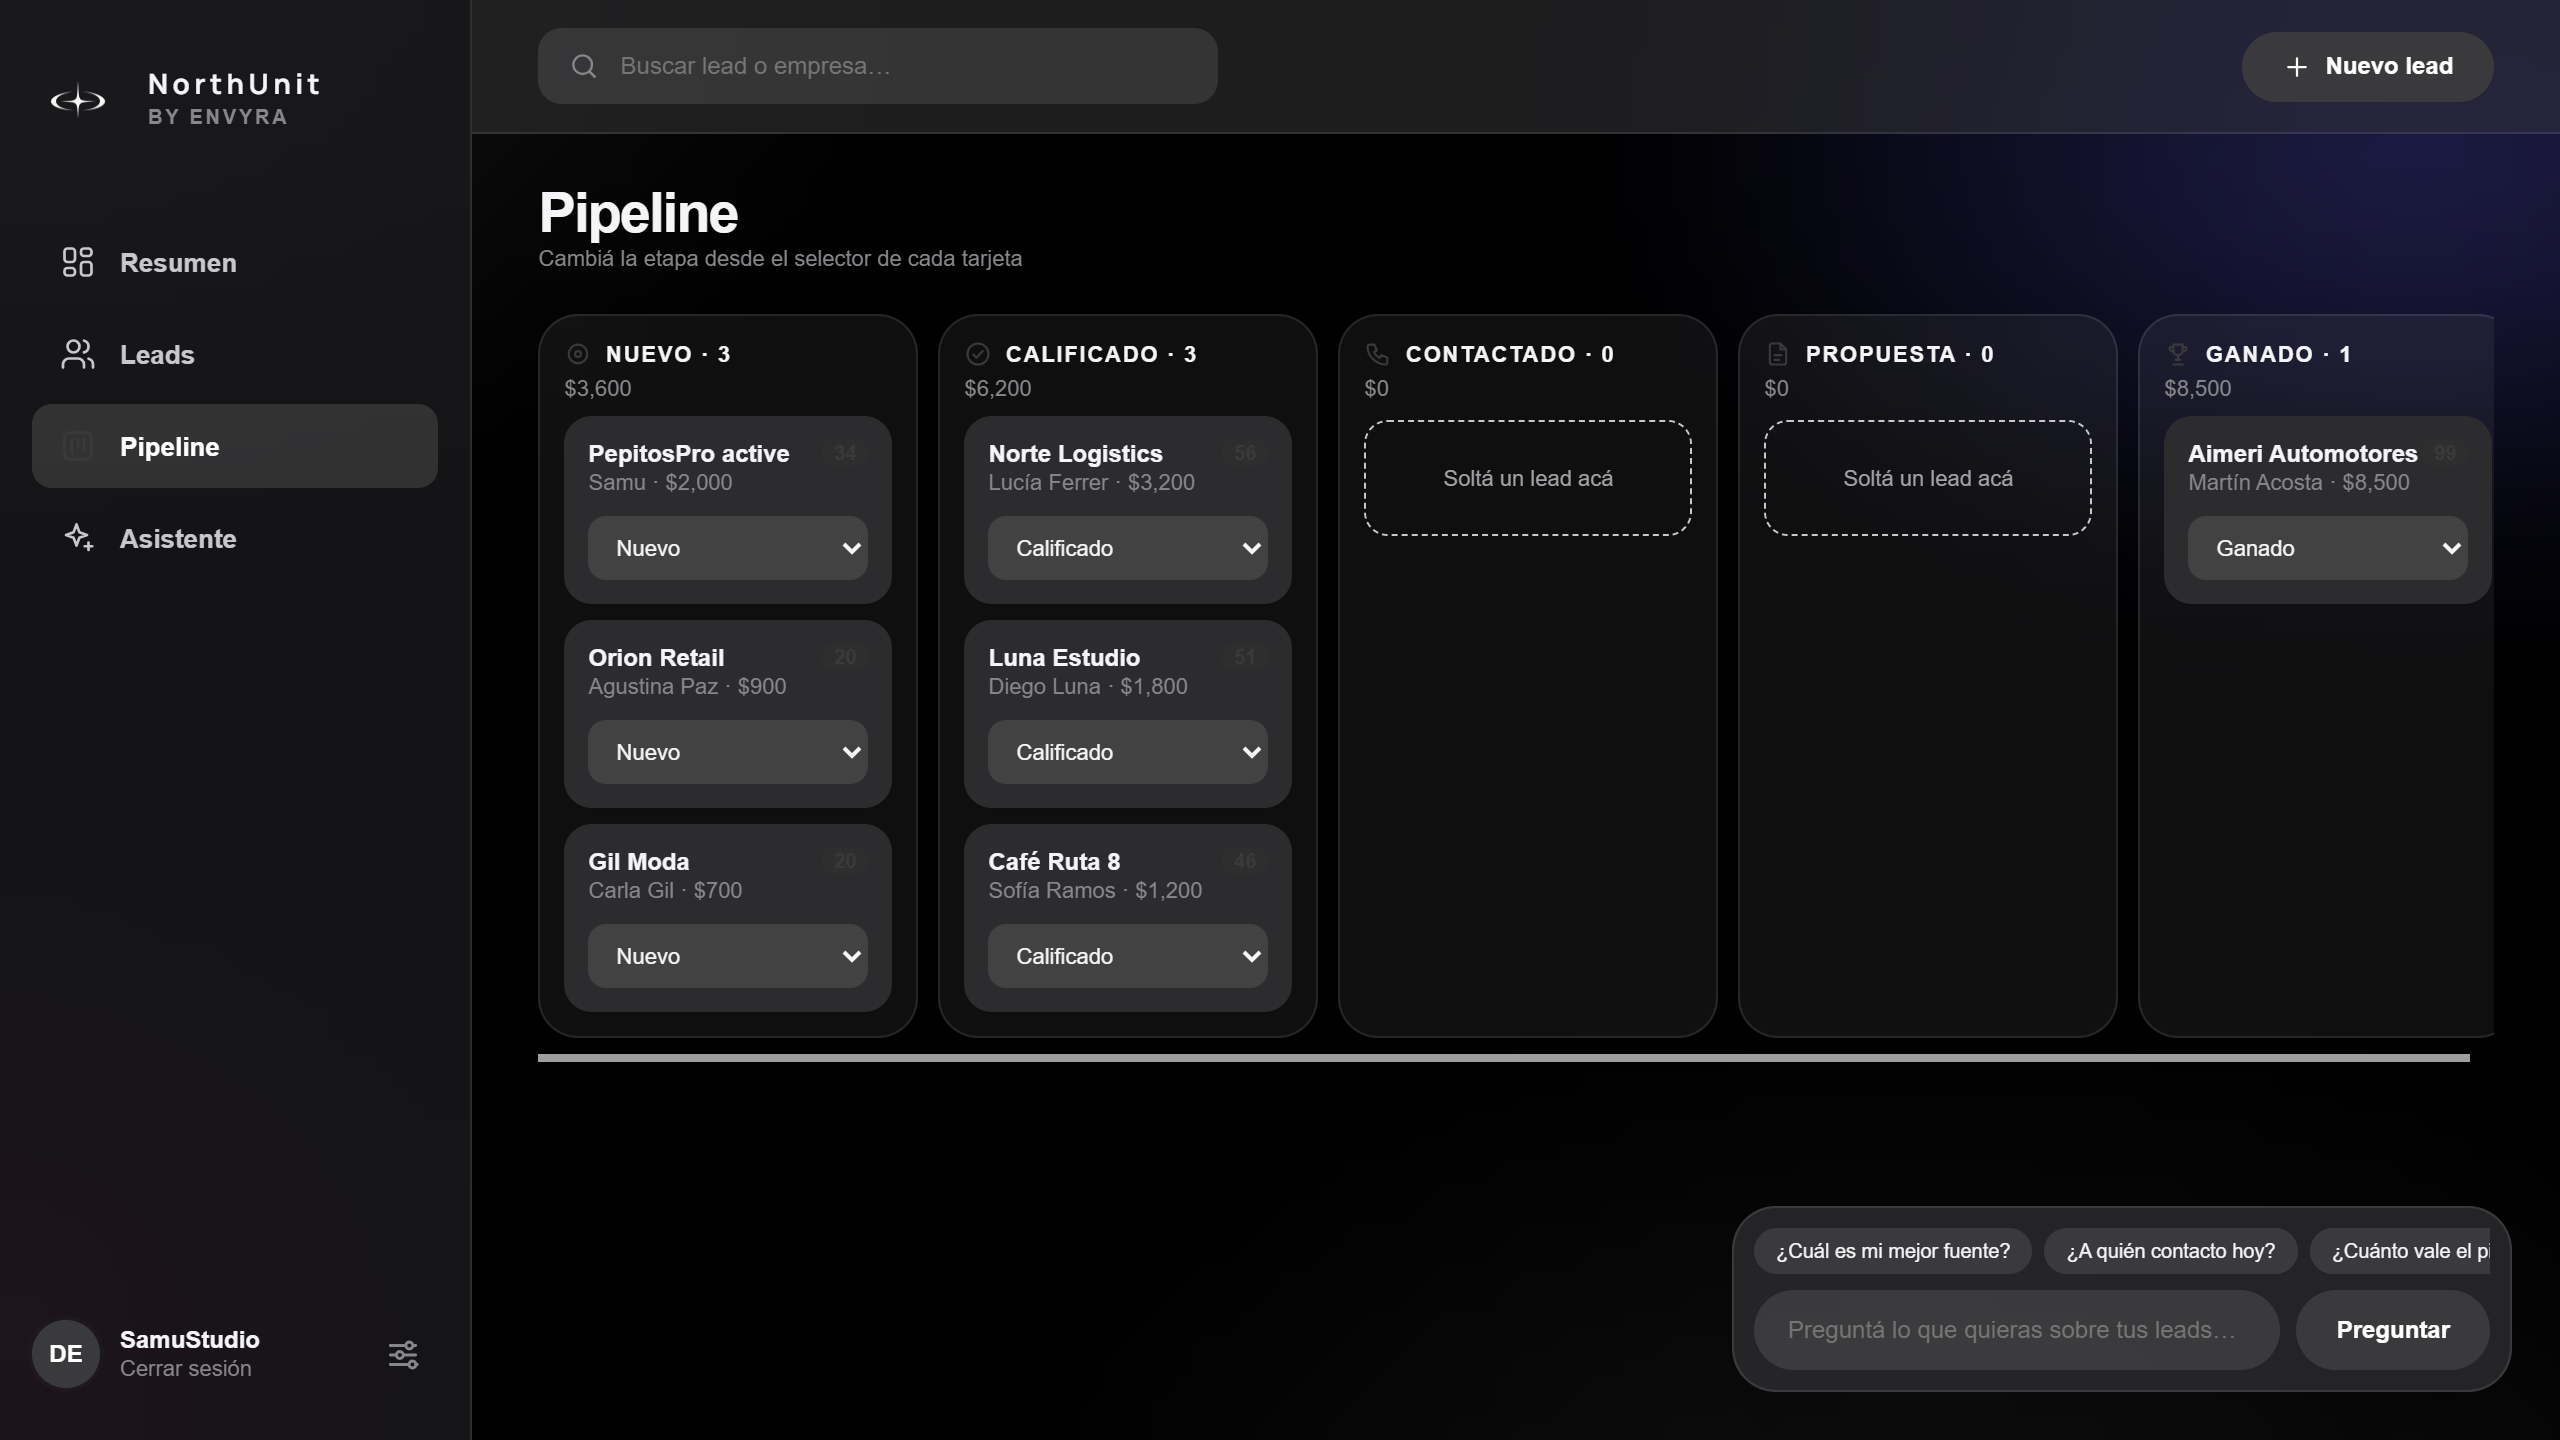Click the Calificado column check icon

click(978, 354)
